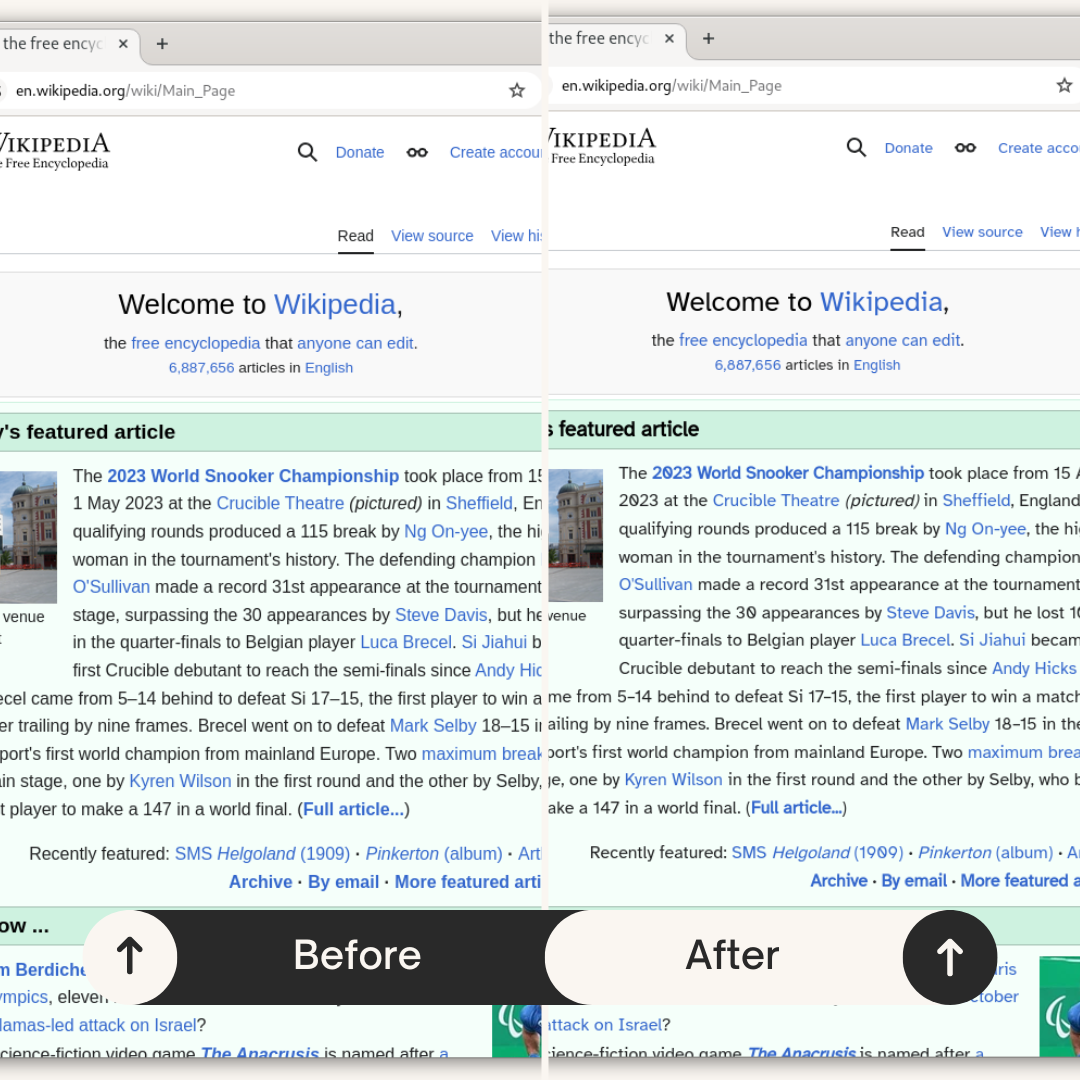Image resolution: width=1080 pixels, height=1080 pixels.
Task: Bookmark the page with Before window star
Action: tap(517, 90)
